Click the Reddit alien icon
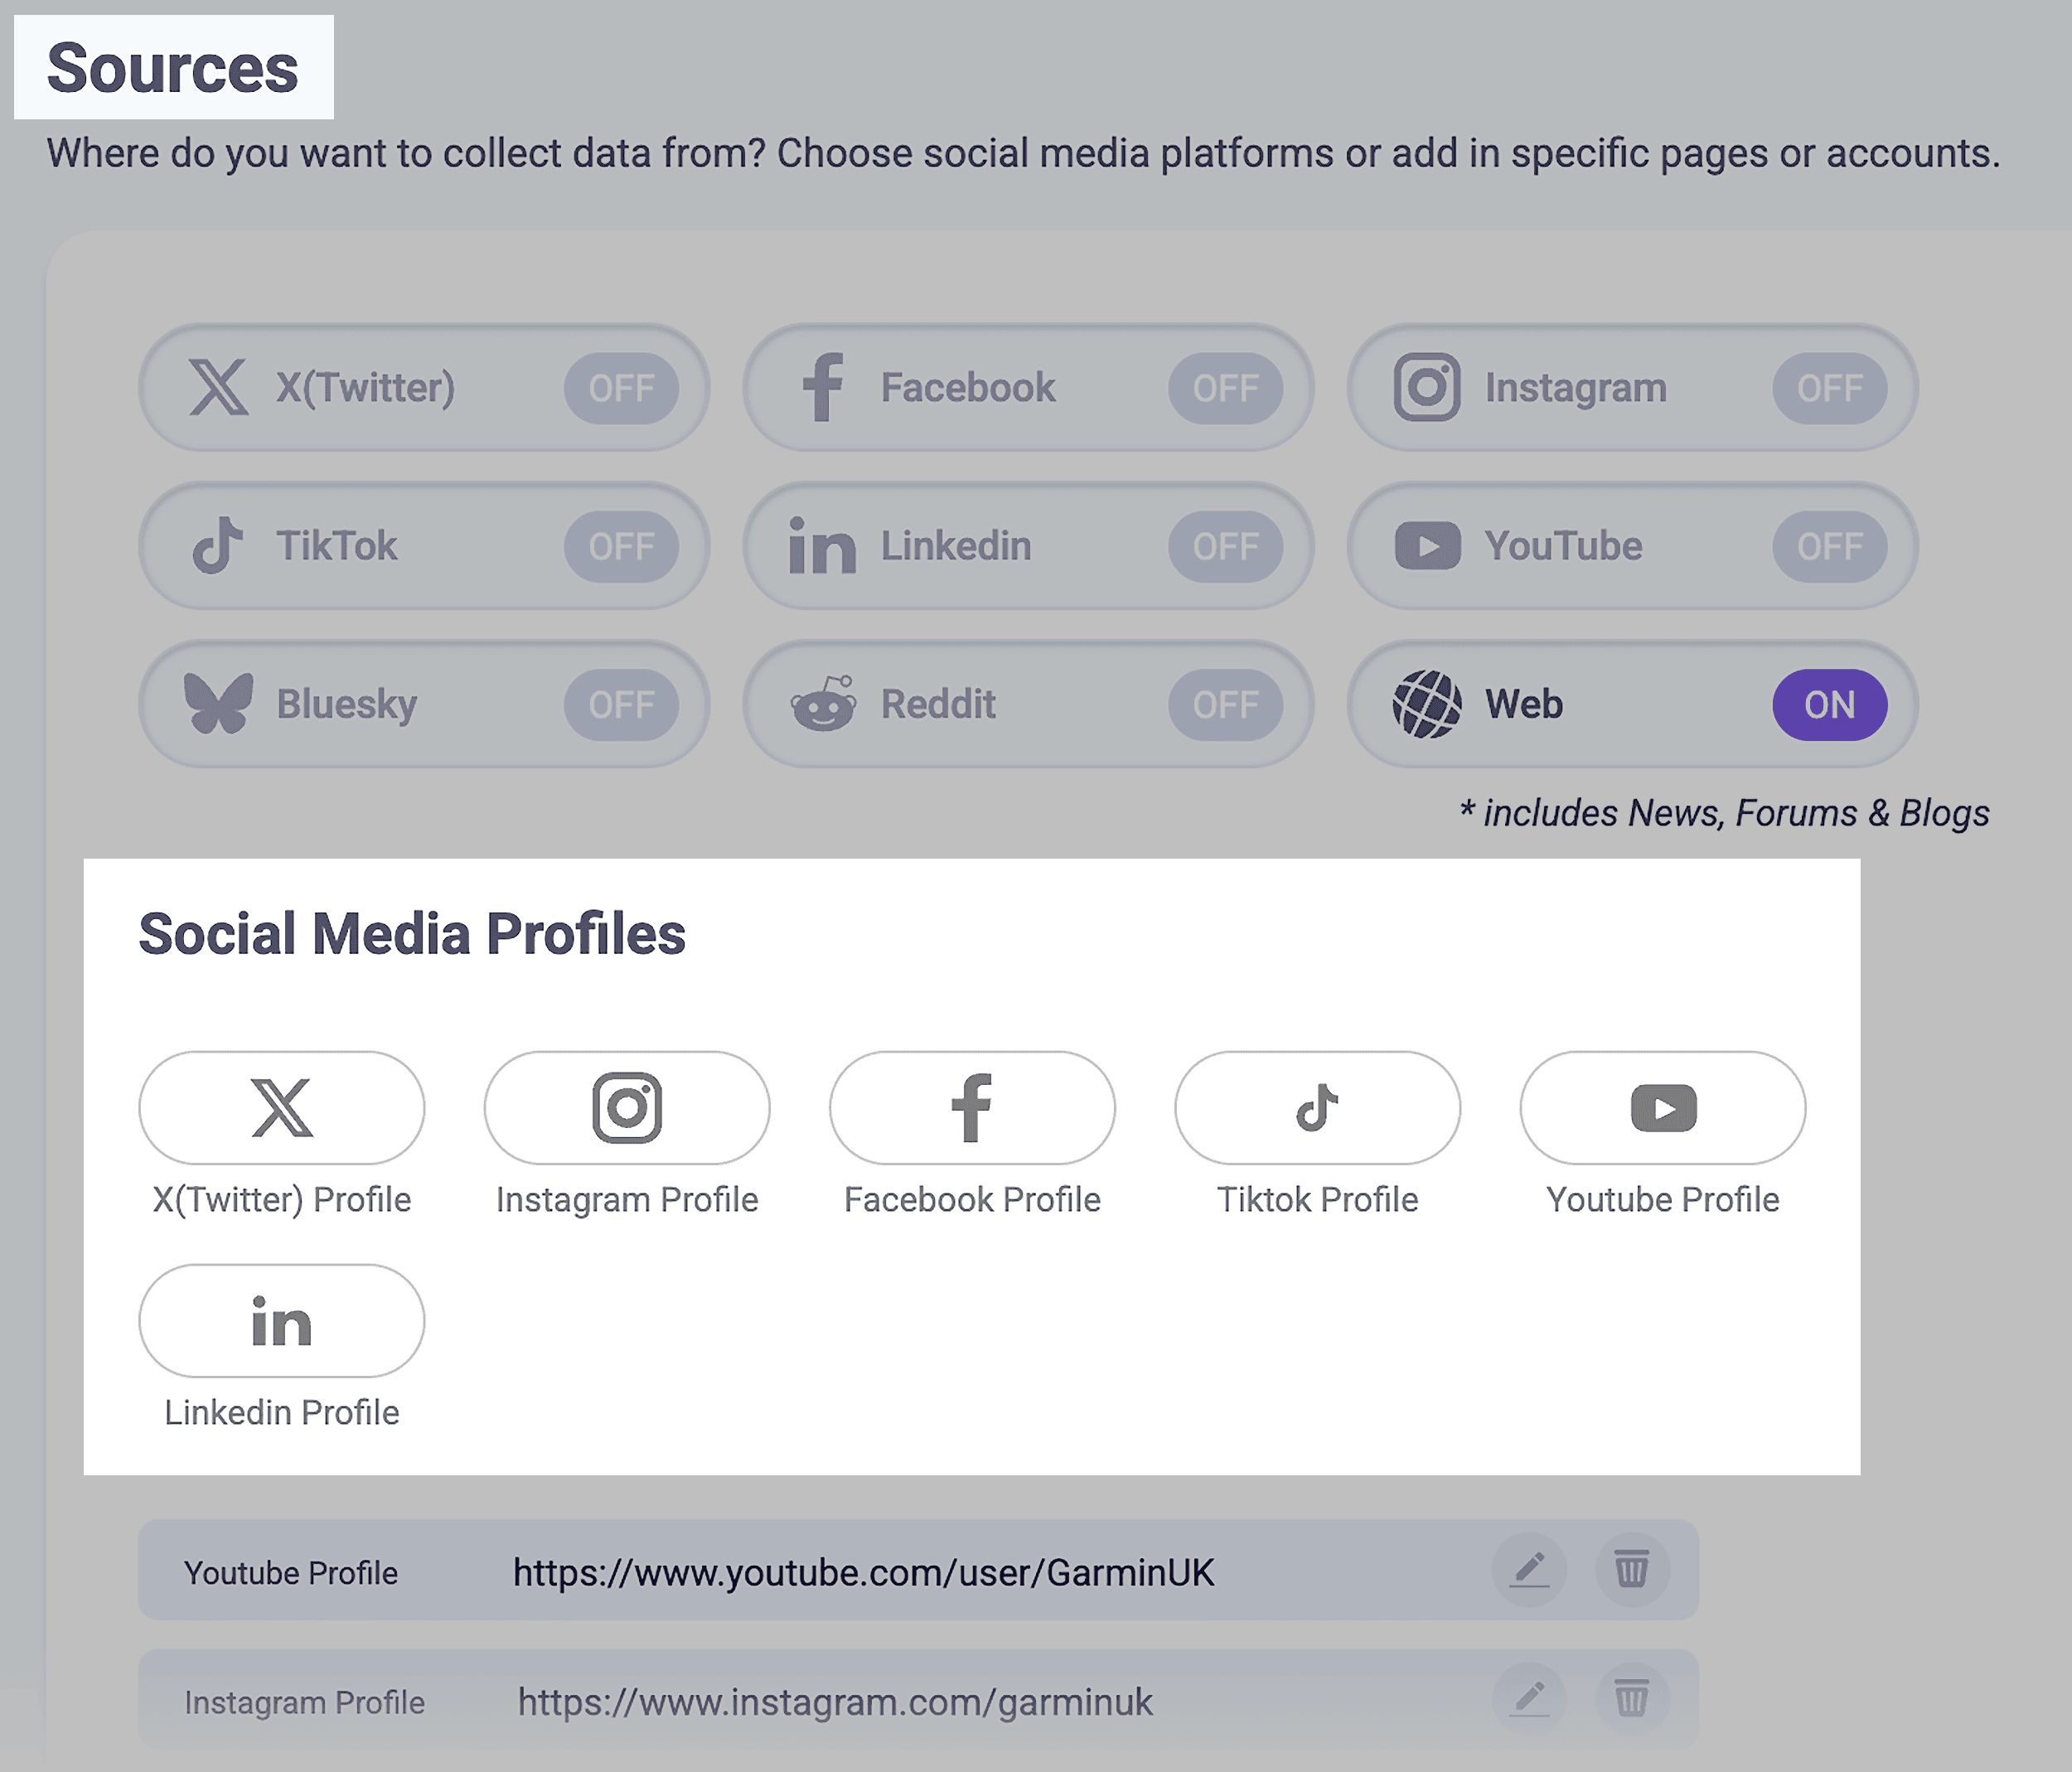2072x1772 pixels. (824, 704)
